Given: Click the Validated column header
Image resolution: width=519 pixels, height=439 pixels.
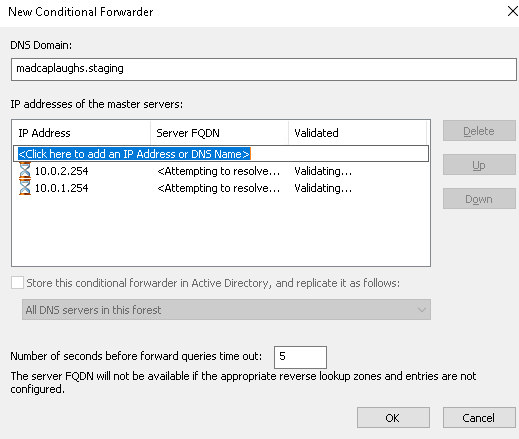Looking at the screenshot, I should tap(357, 133).
